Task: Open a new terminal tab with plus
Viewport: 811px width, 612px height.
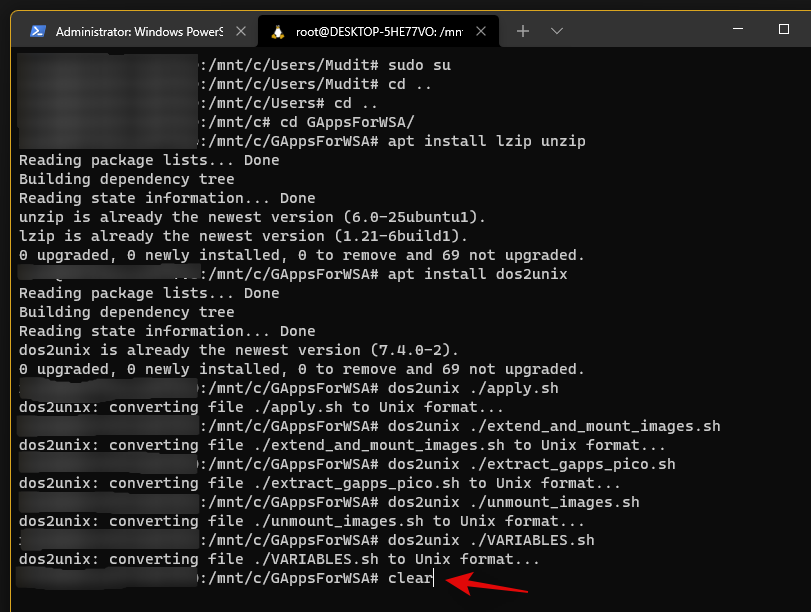Action: (522, 31)
